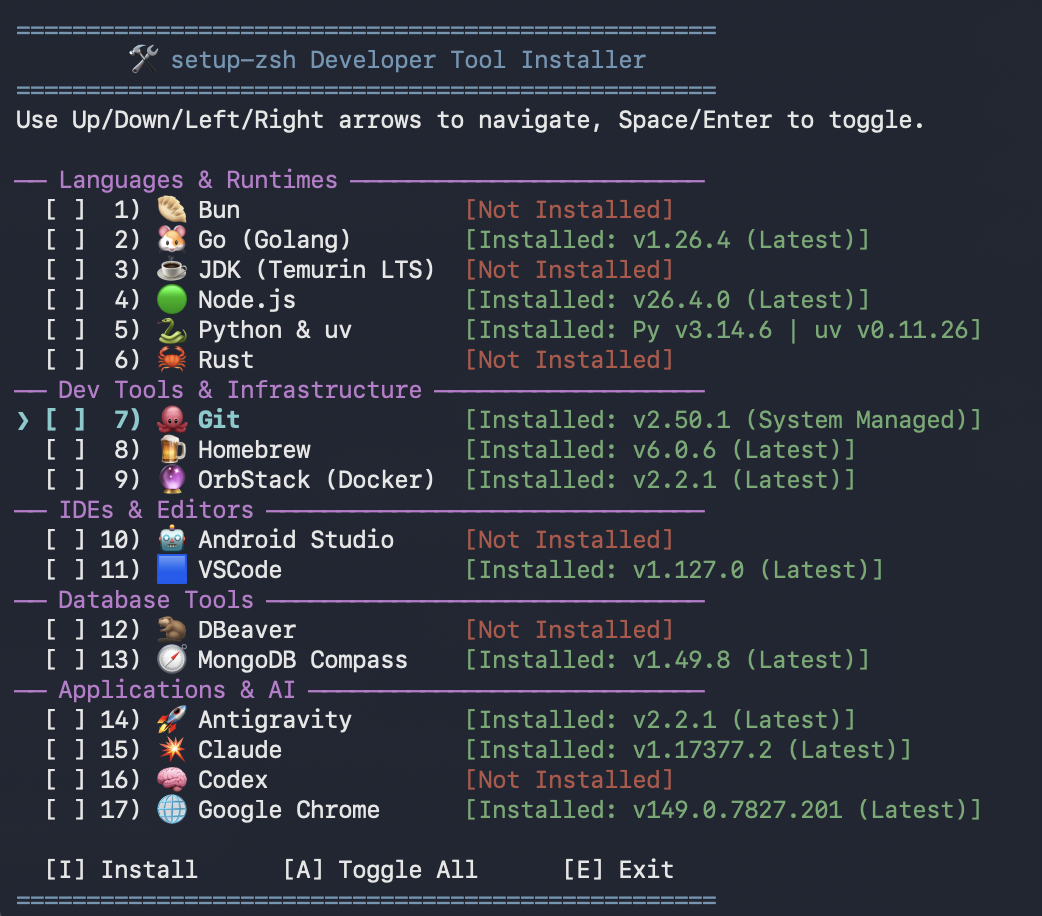Toggle the Go (Golang) checkbox
This screenshot has width=1042, height=916.
click(65, 240)
